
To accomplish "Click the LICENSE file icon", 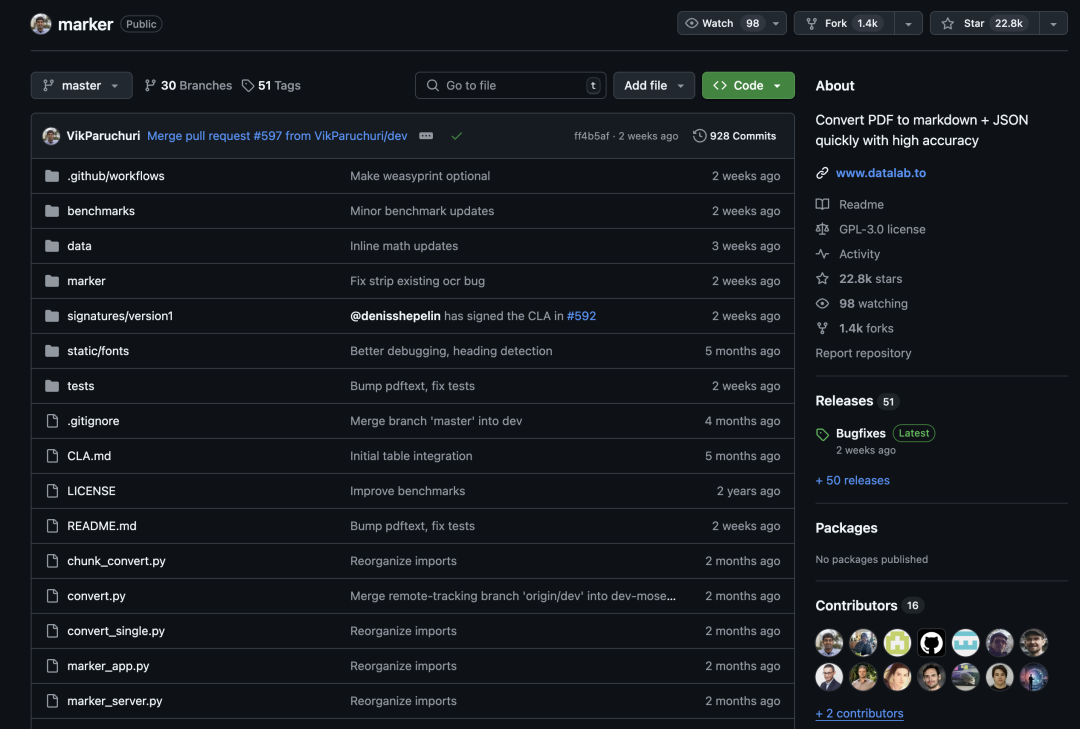I will point(52,491).
